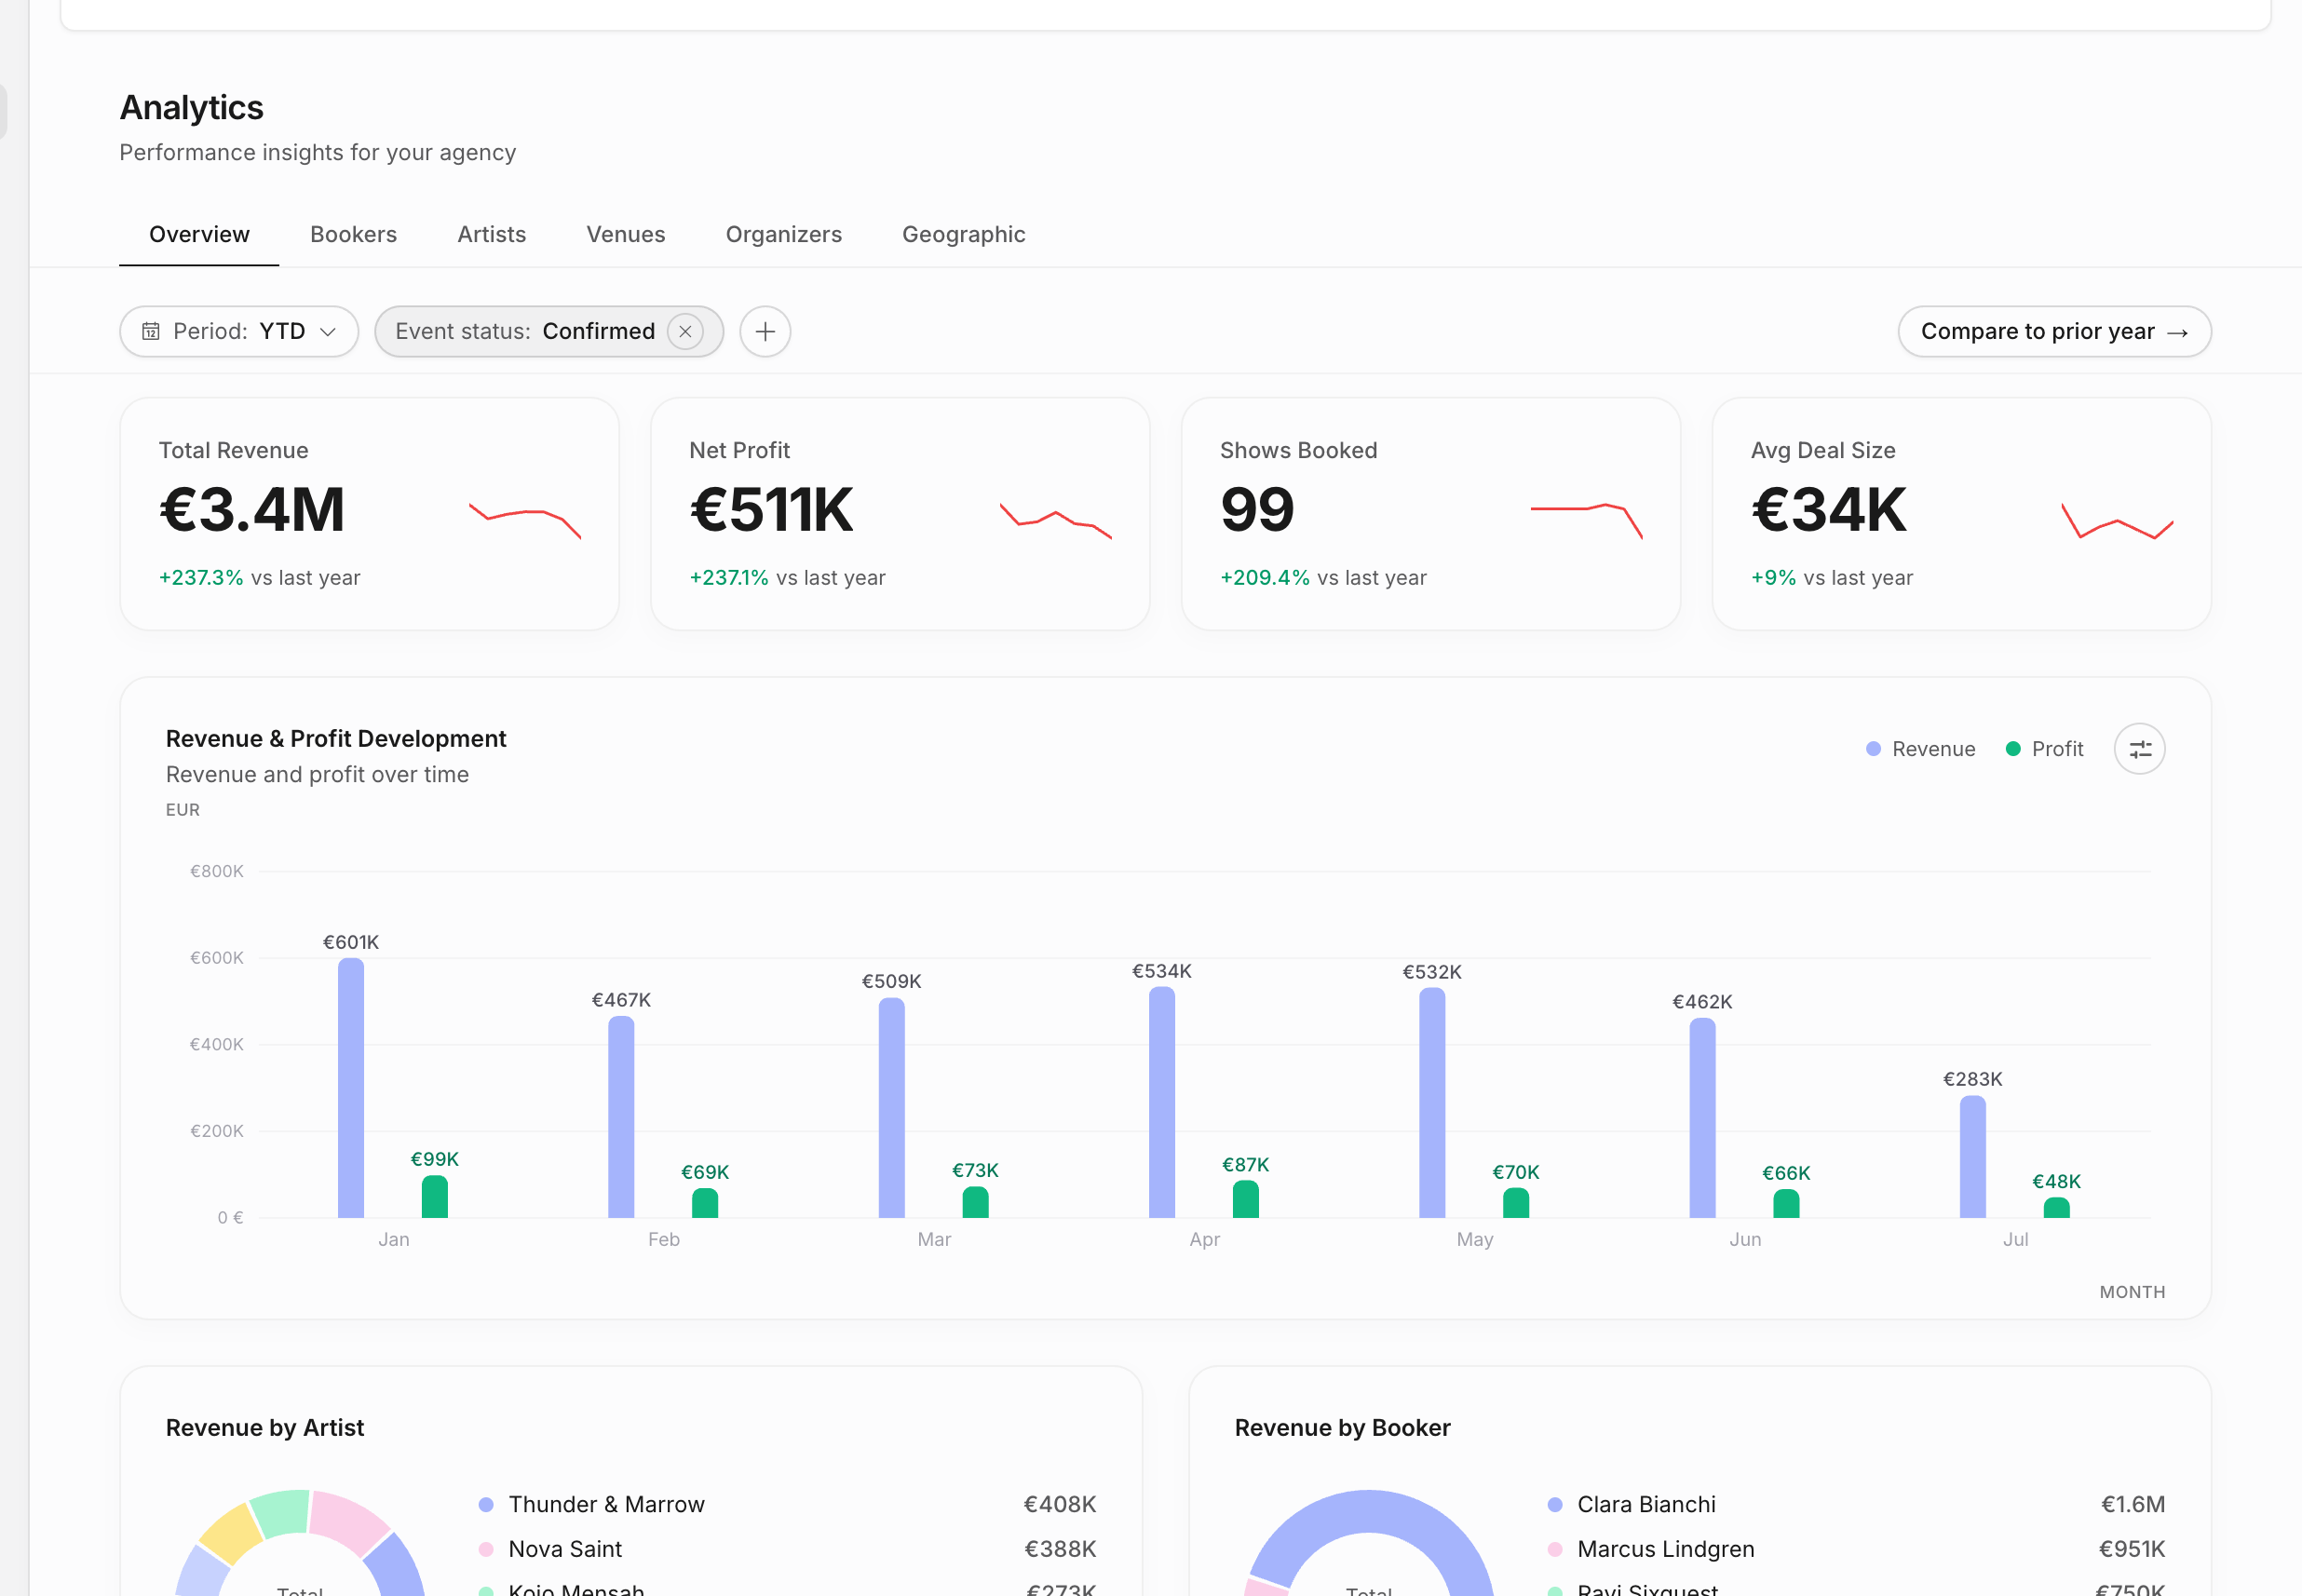Open the Venues tab

tap(625, 234)
